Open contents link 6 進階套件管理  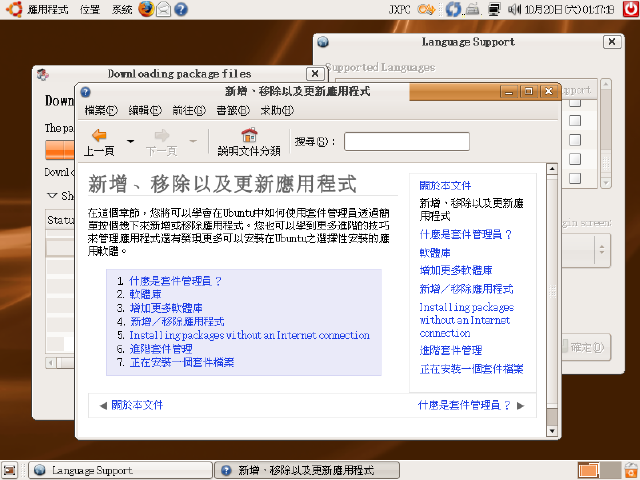point(161,349)
